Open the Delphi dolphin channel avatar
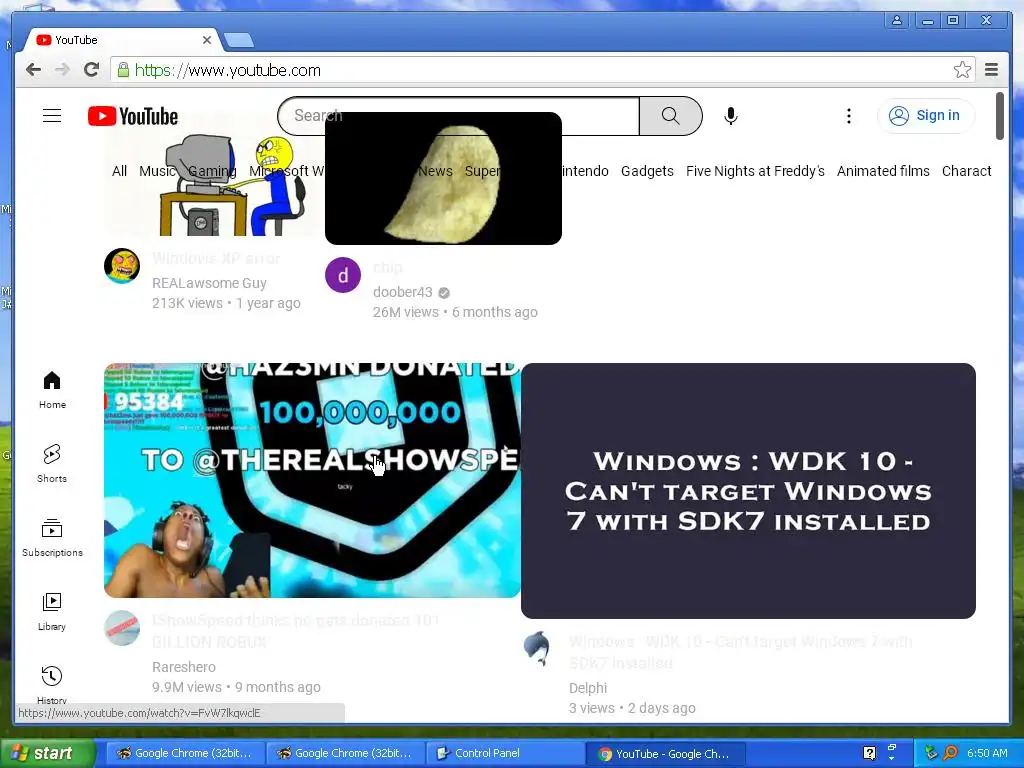The height and width of the screenshot is (768, 1024). pos(539,648)
